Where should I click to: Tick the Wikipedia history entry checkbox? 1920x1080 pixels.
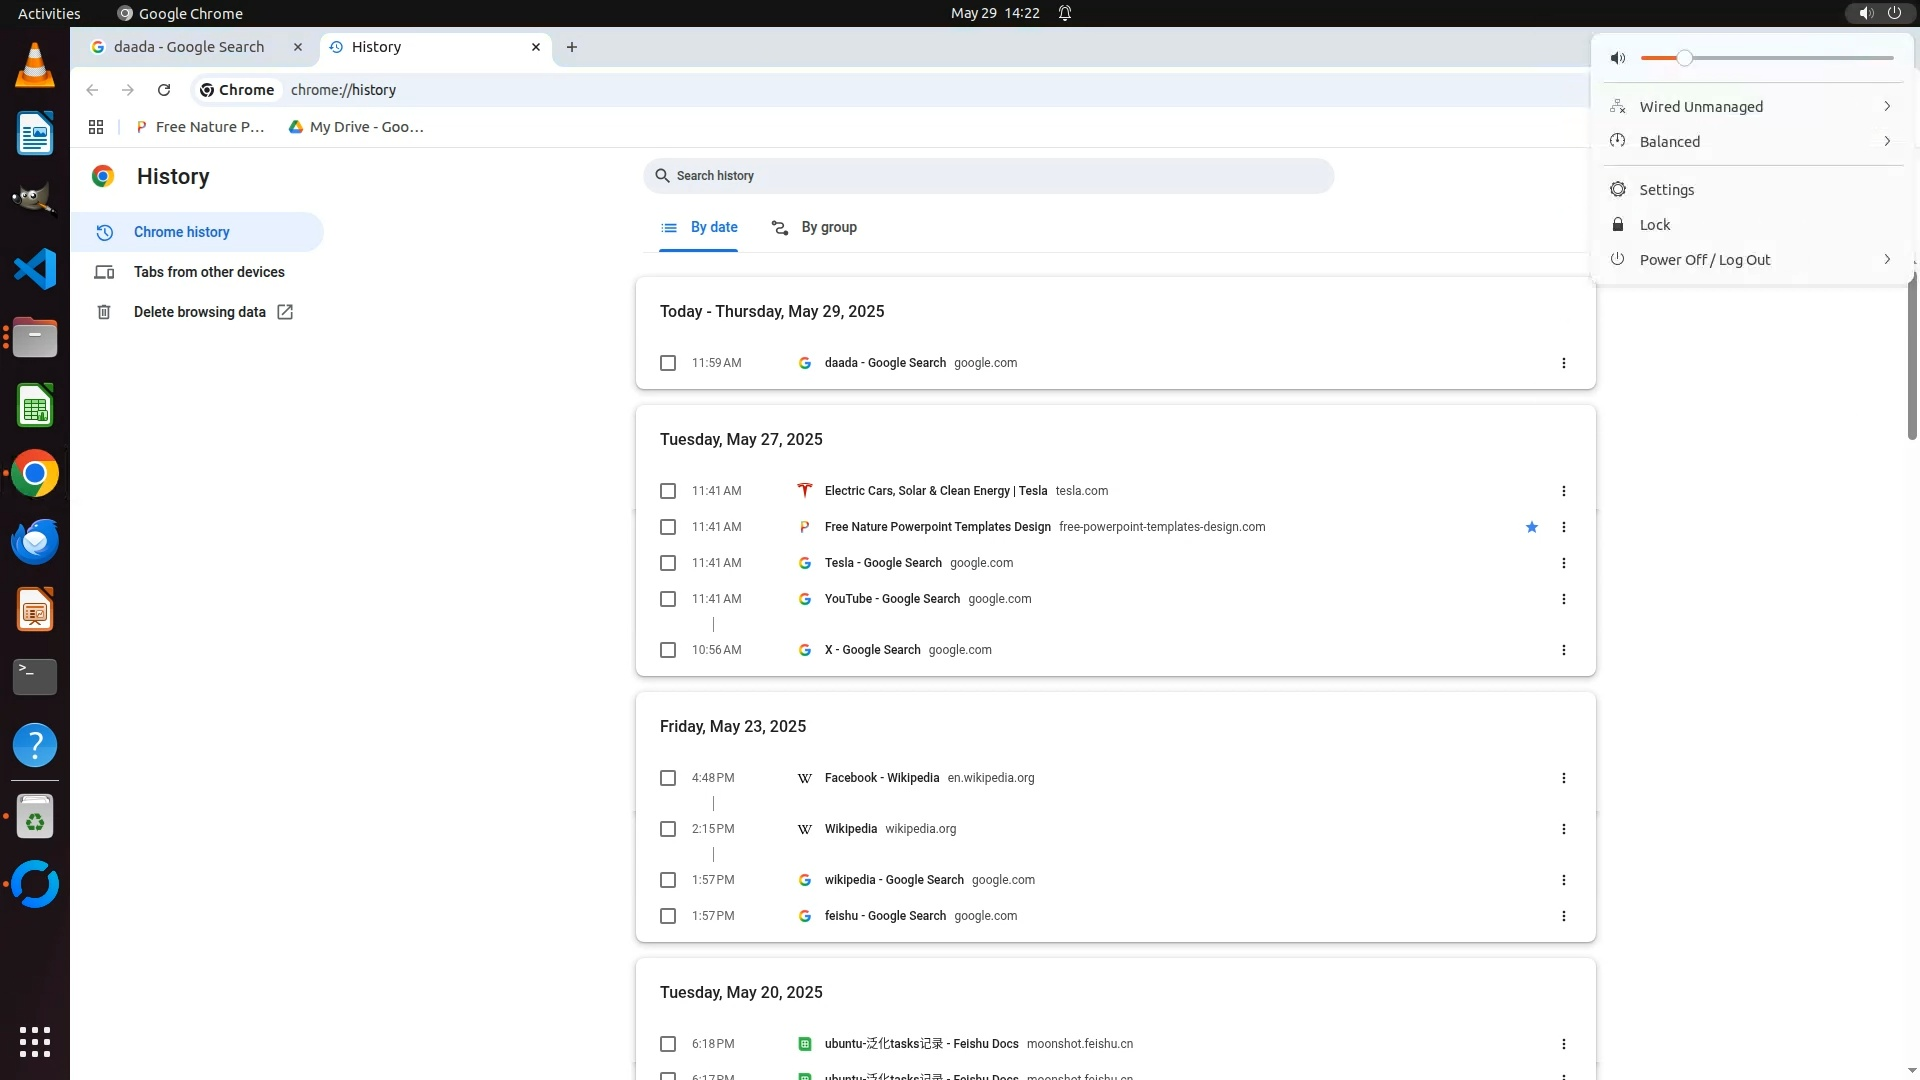(668, 829)
